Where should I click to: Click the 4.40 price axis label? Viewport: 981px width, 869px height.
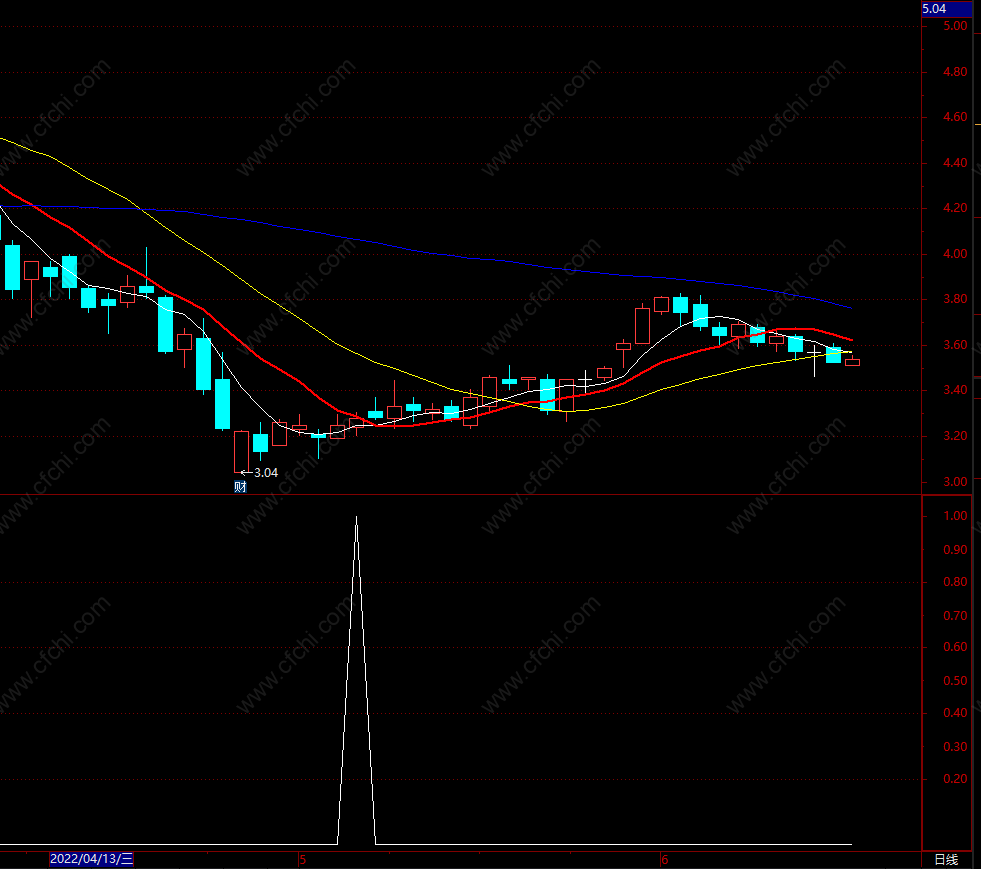tap(955, 163)
